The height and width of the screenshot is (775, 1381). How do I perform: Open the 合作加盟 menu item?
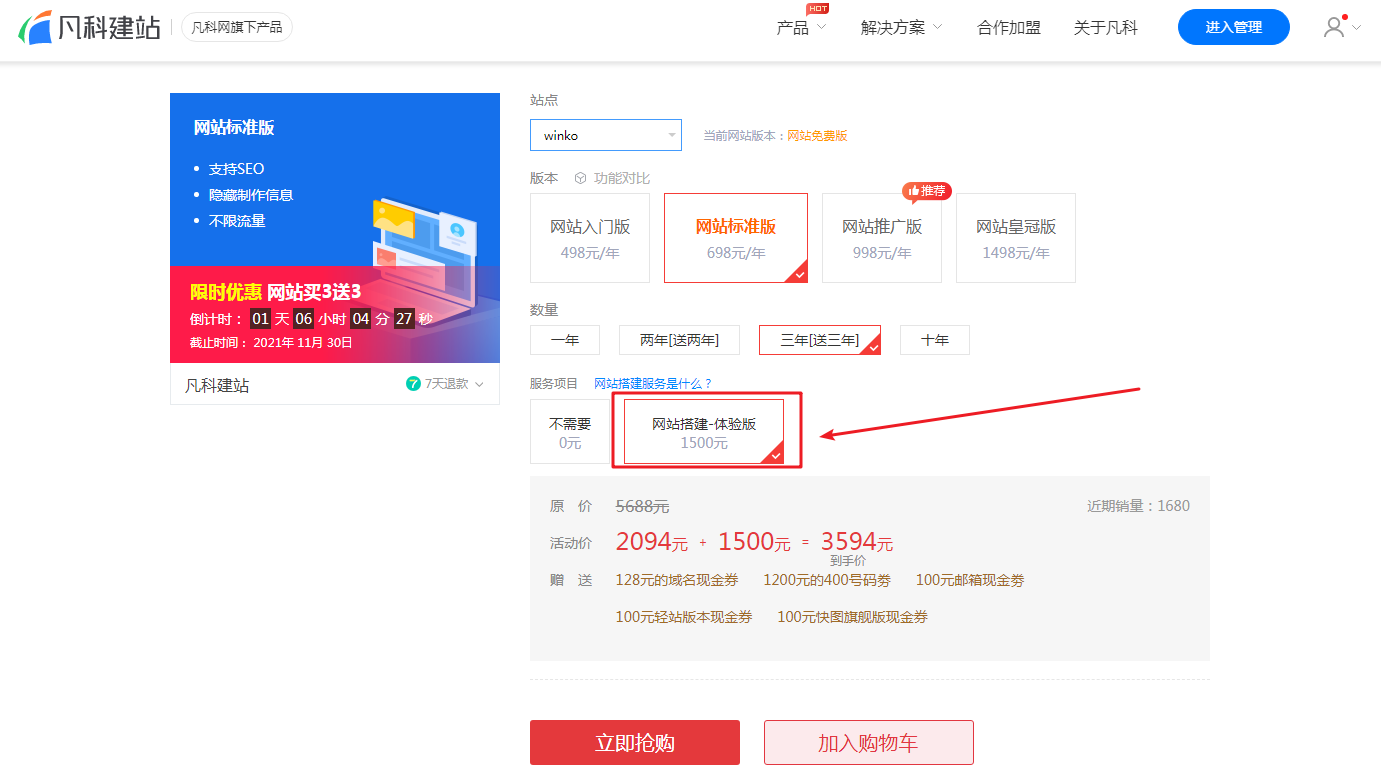[1009, 27]
